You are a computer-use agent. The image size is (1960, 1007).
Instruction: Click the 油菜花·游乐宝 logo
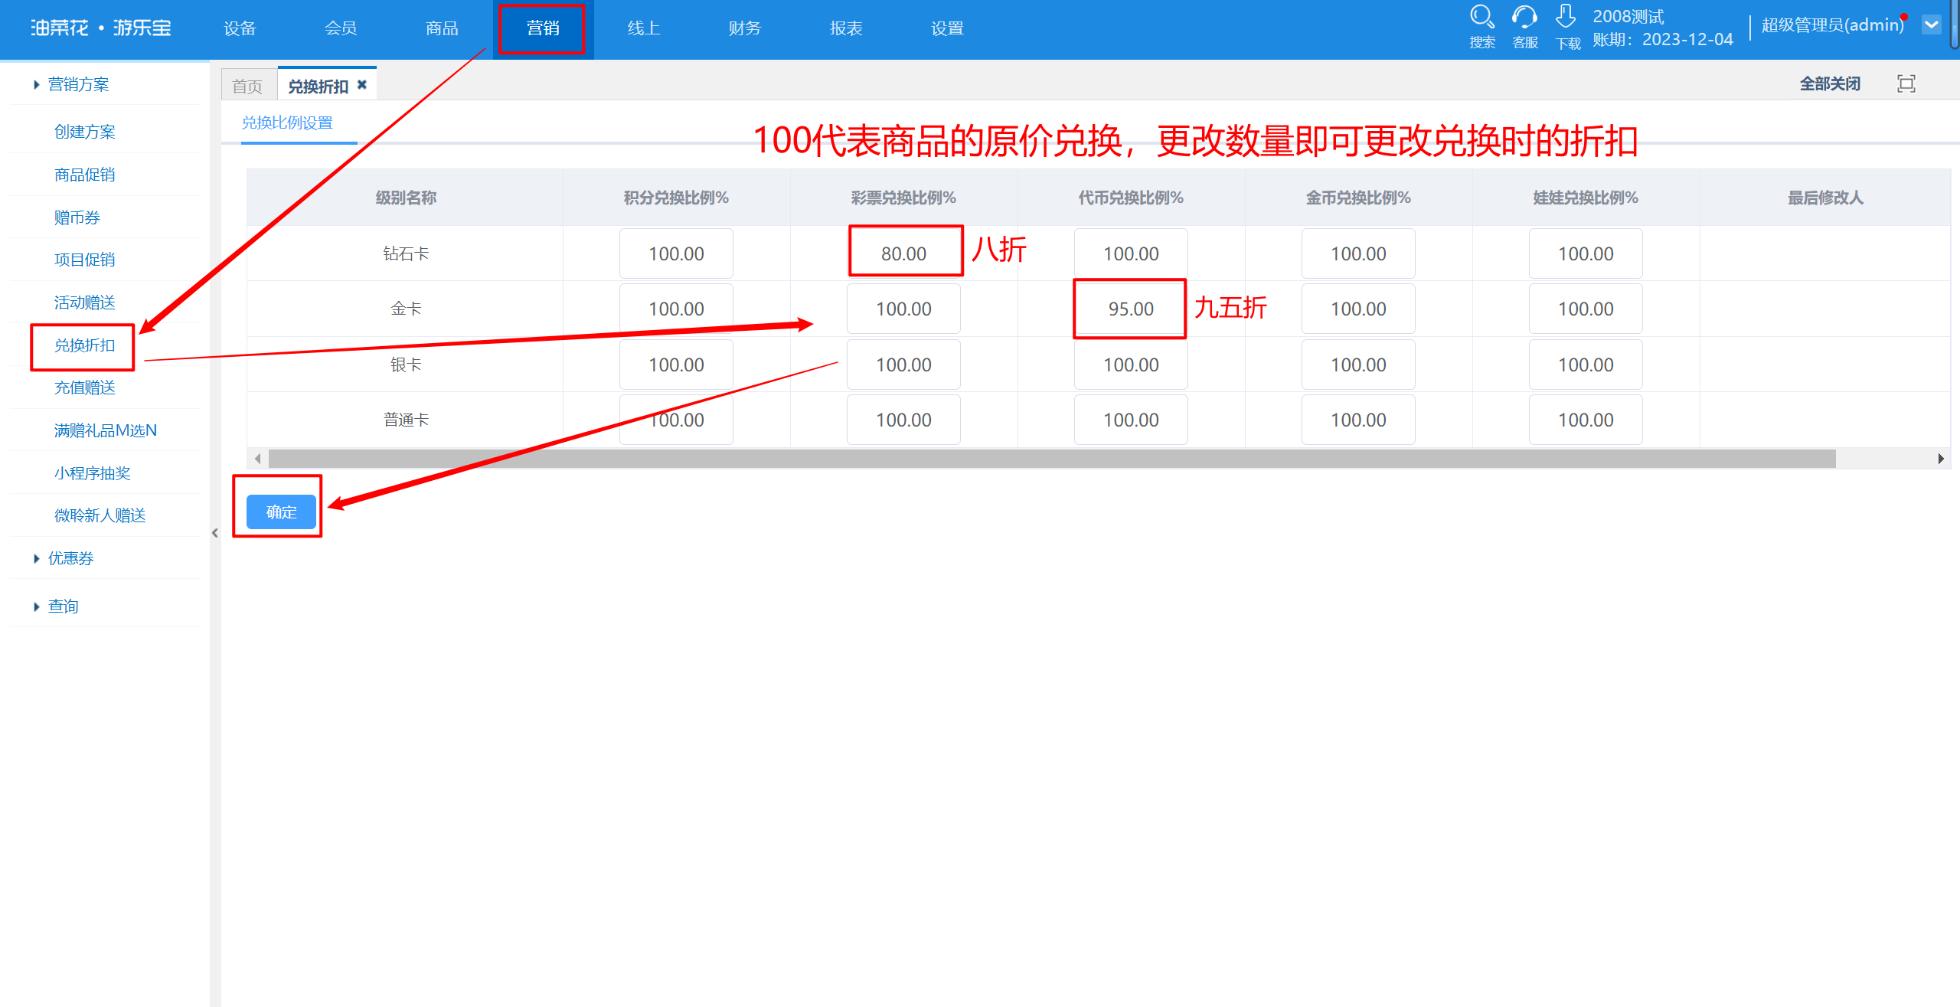pos(101,28)
